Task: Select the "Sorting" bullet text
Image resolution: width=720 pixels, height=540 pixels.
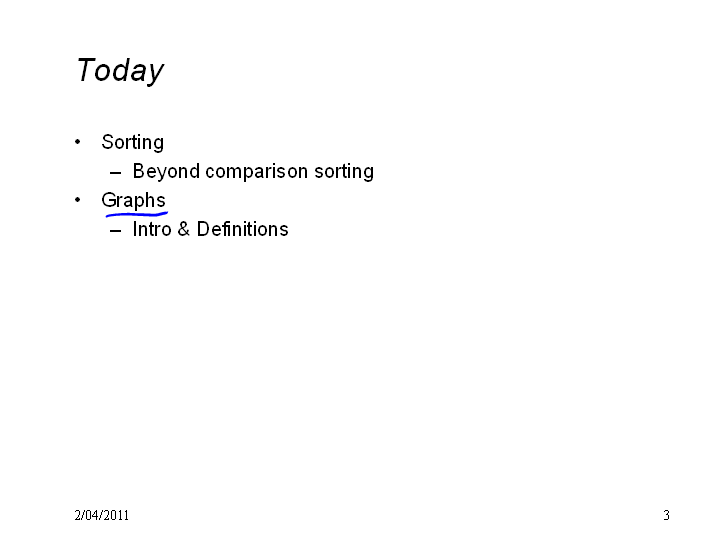Action: point(132,143)
